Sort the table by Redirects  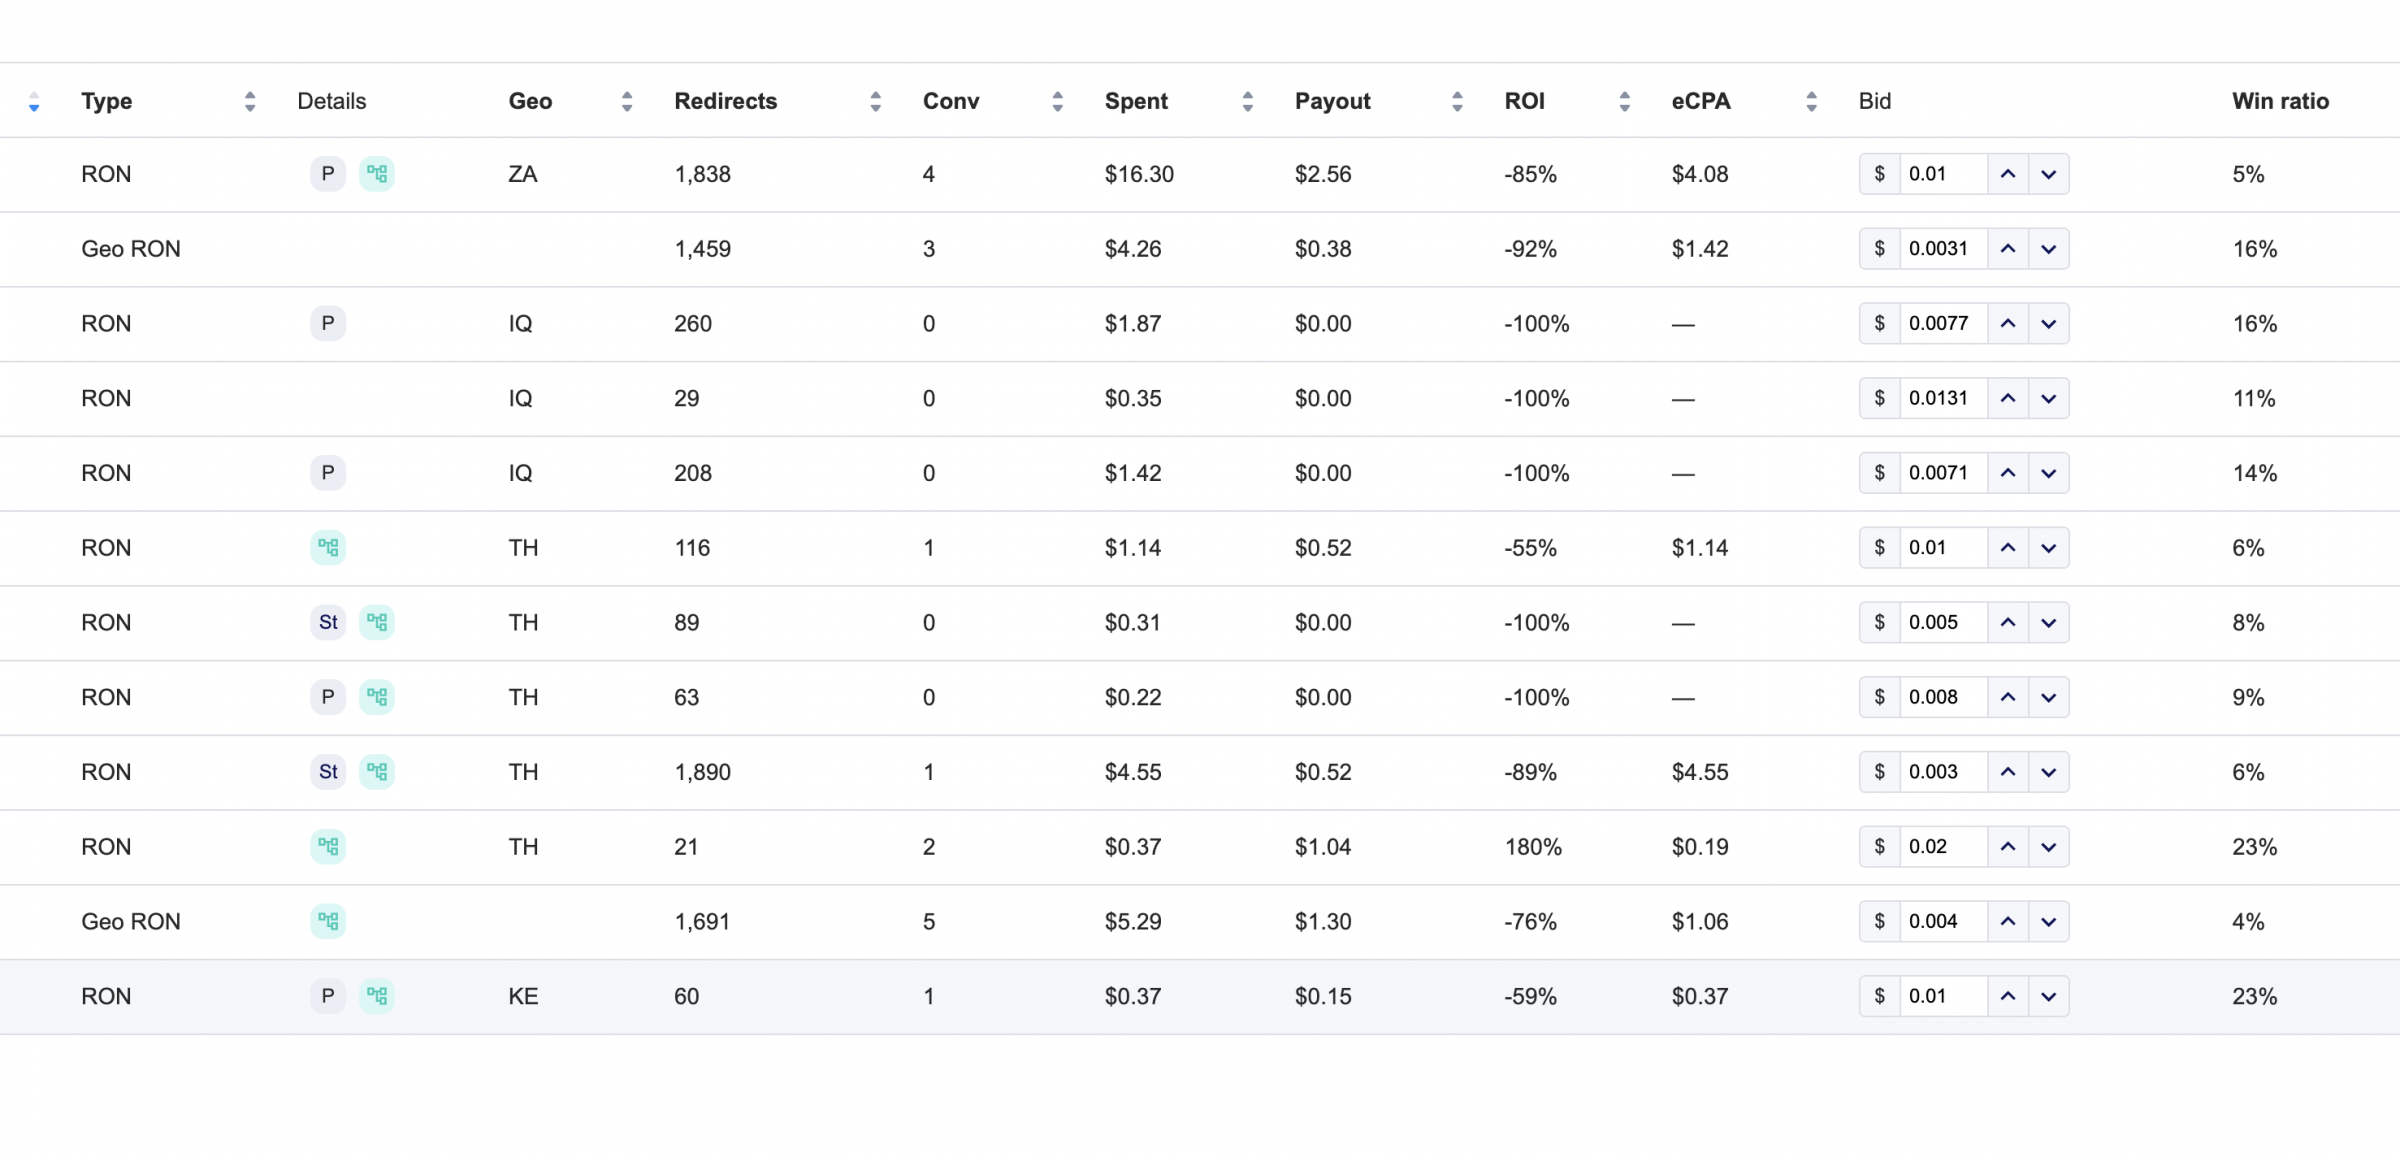click(x=875, y=101)
